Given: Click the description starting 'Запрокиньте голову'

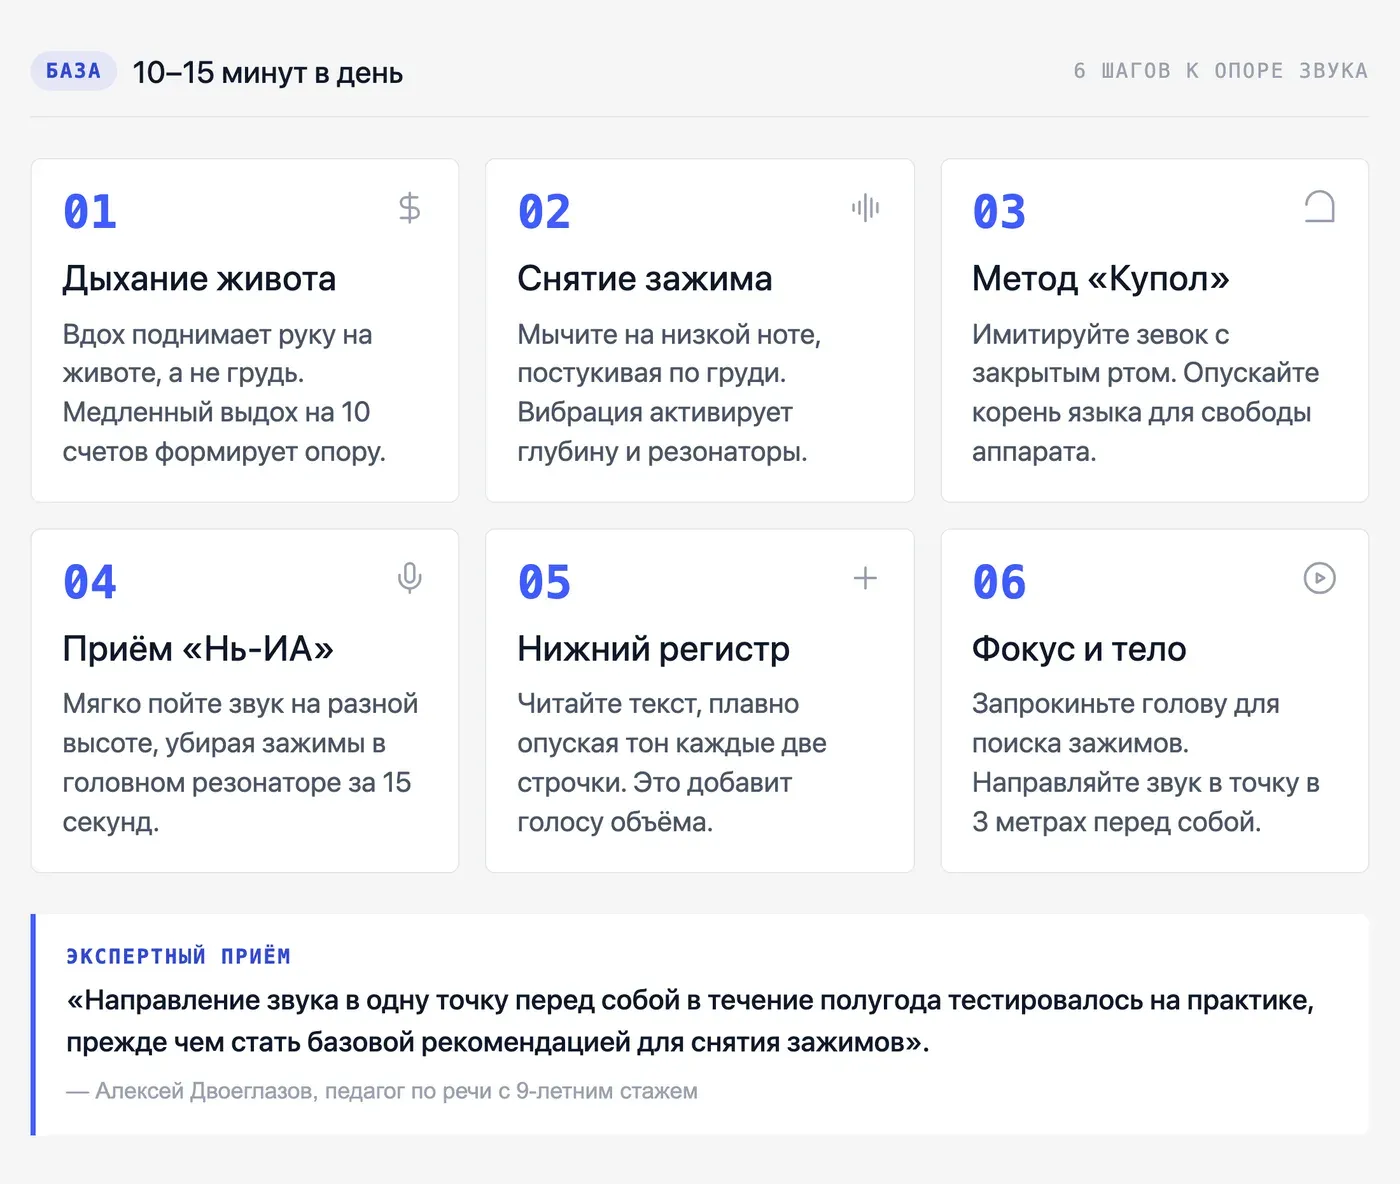Looking at the screenshot, I should click(1146, 763).
